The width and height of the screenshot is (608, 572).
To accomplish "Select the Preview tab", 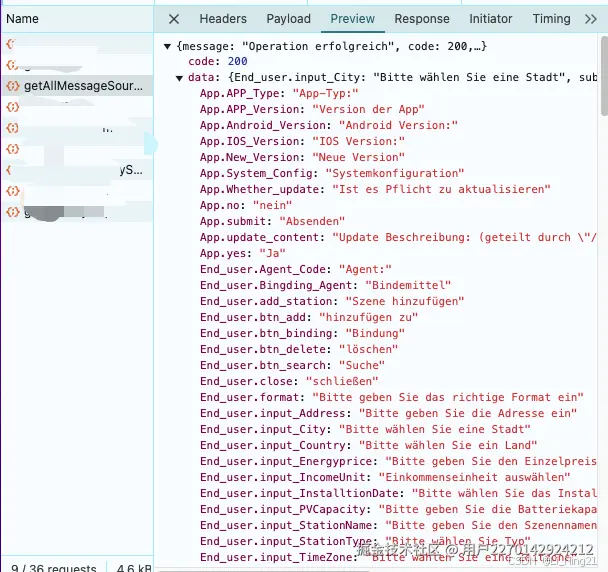I will [352, 19].
